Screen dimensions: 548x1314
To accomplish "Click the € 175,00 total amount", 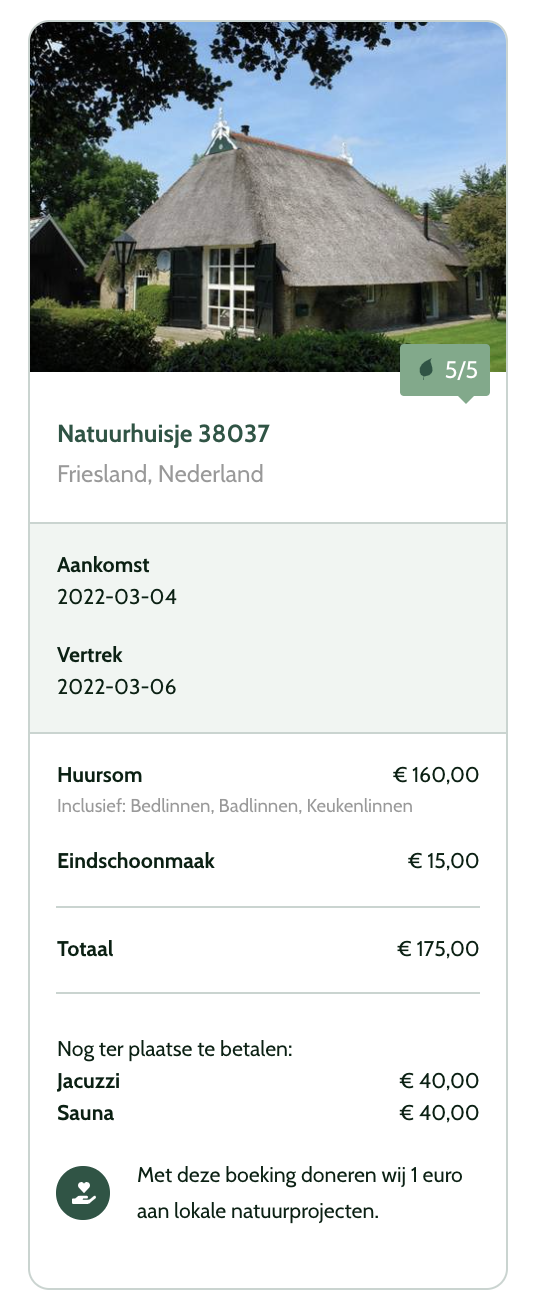I will point(438,949).
